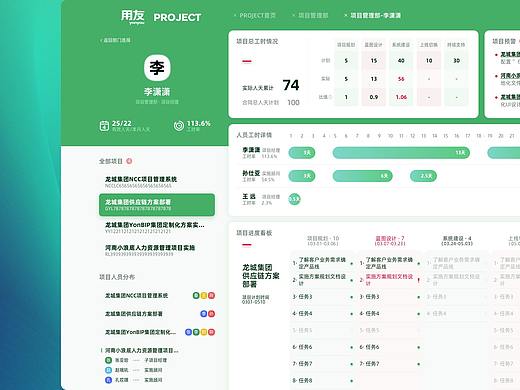Select highlighted project 龙城集团供应链方案部署 in list
Screen dimensions: 520x390
pyautogui.click(x=157, y=205)
